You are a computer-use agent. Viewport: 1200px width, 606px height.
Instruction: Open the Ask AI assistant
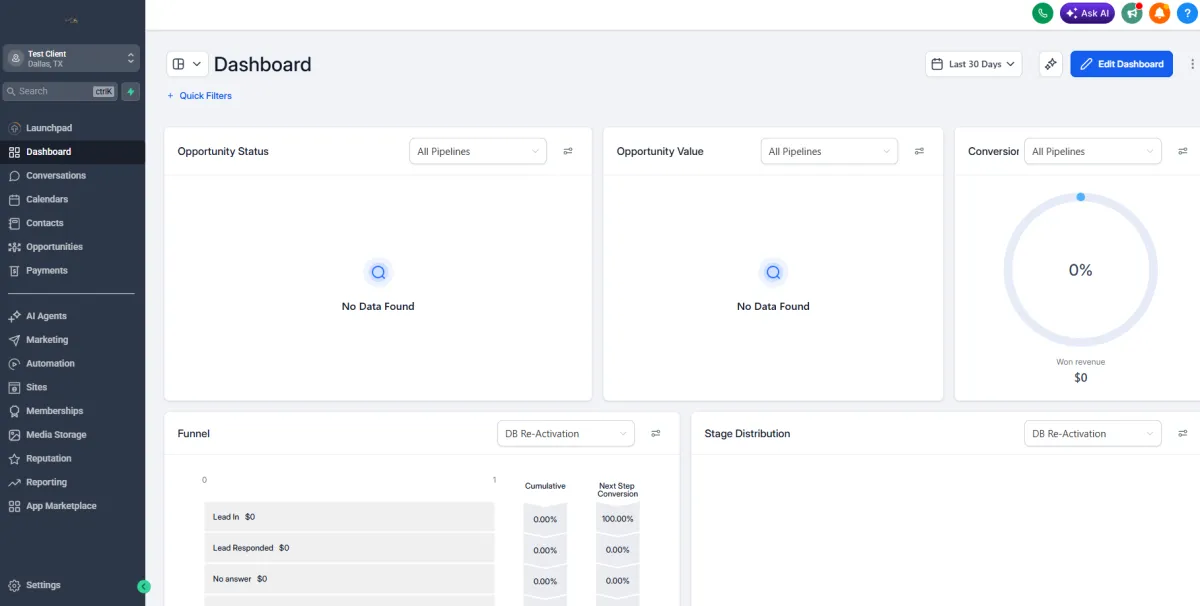tap(1087, 13)
